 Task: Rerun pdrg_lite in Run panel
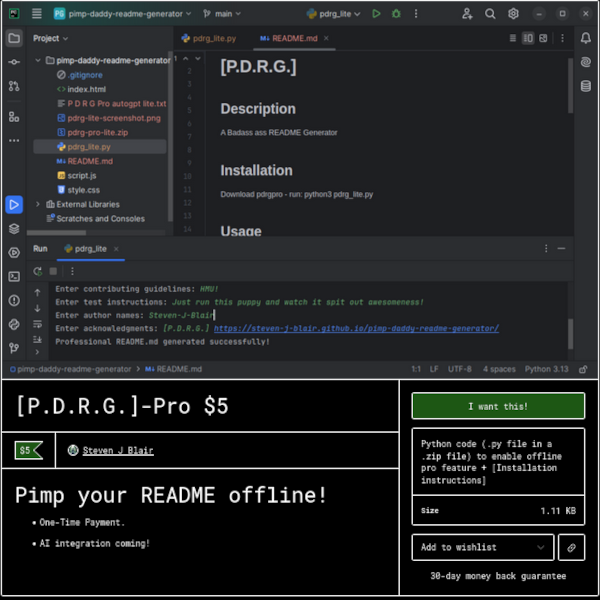coord(38,271)
